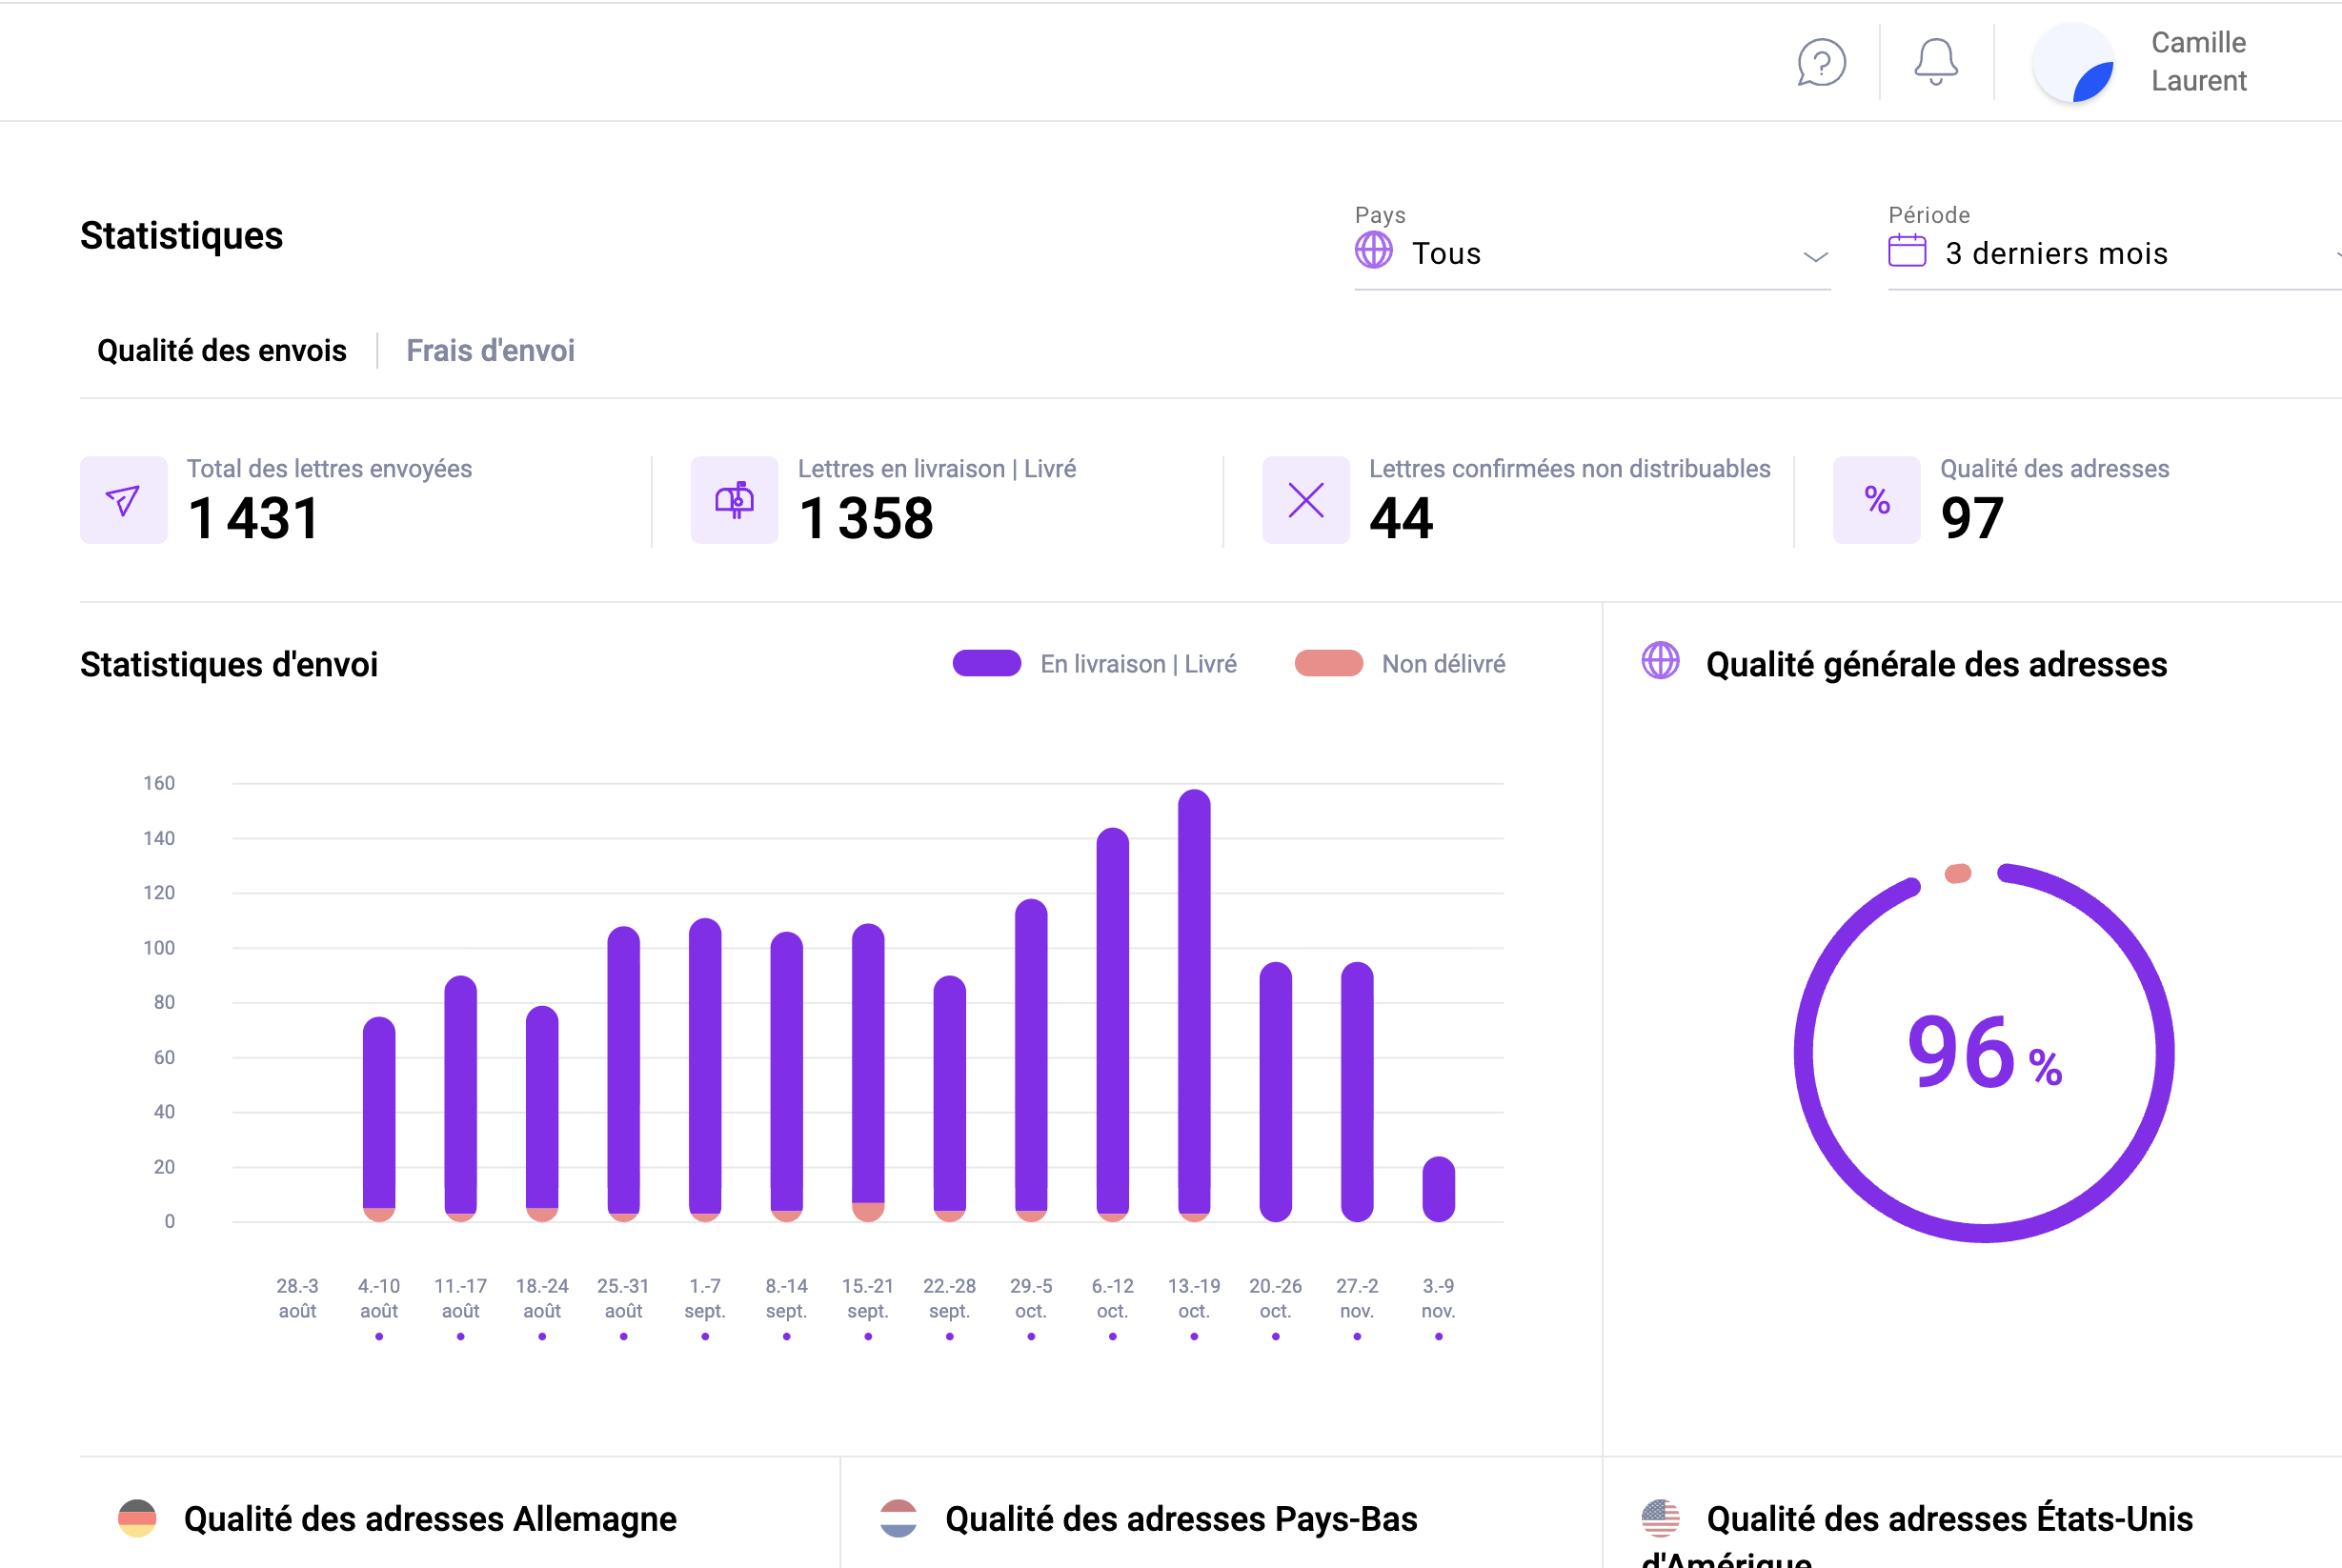This screenshot has height=1568, width=2342.
Task: Click the Camille Laurent profile avatar
Action: pos(2074,62)
